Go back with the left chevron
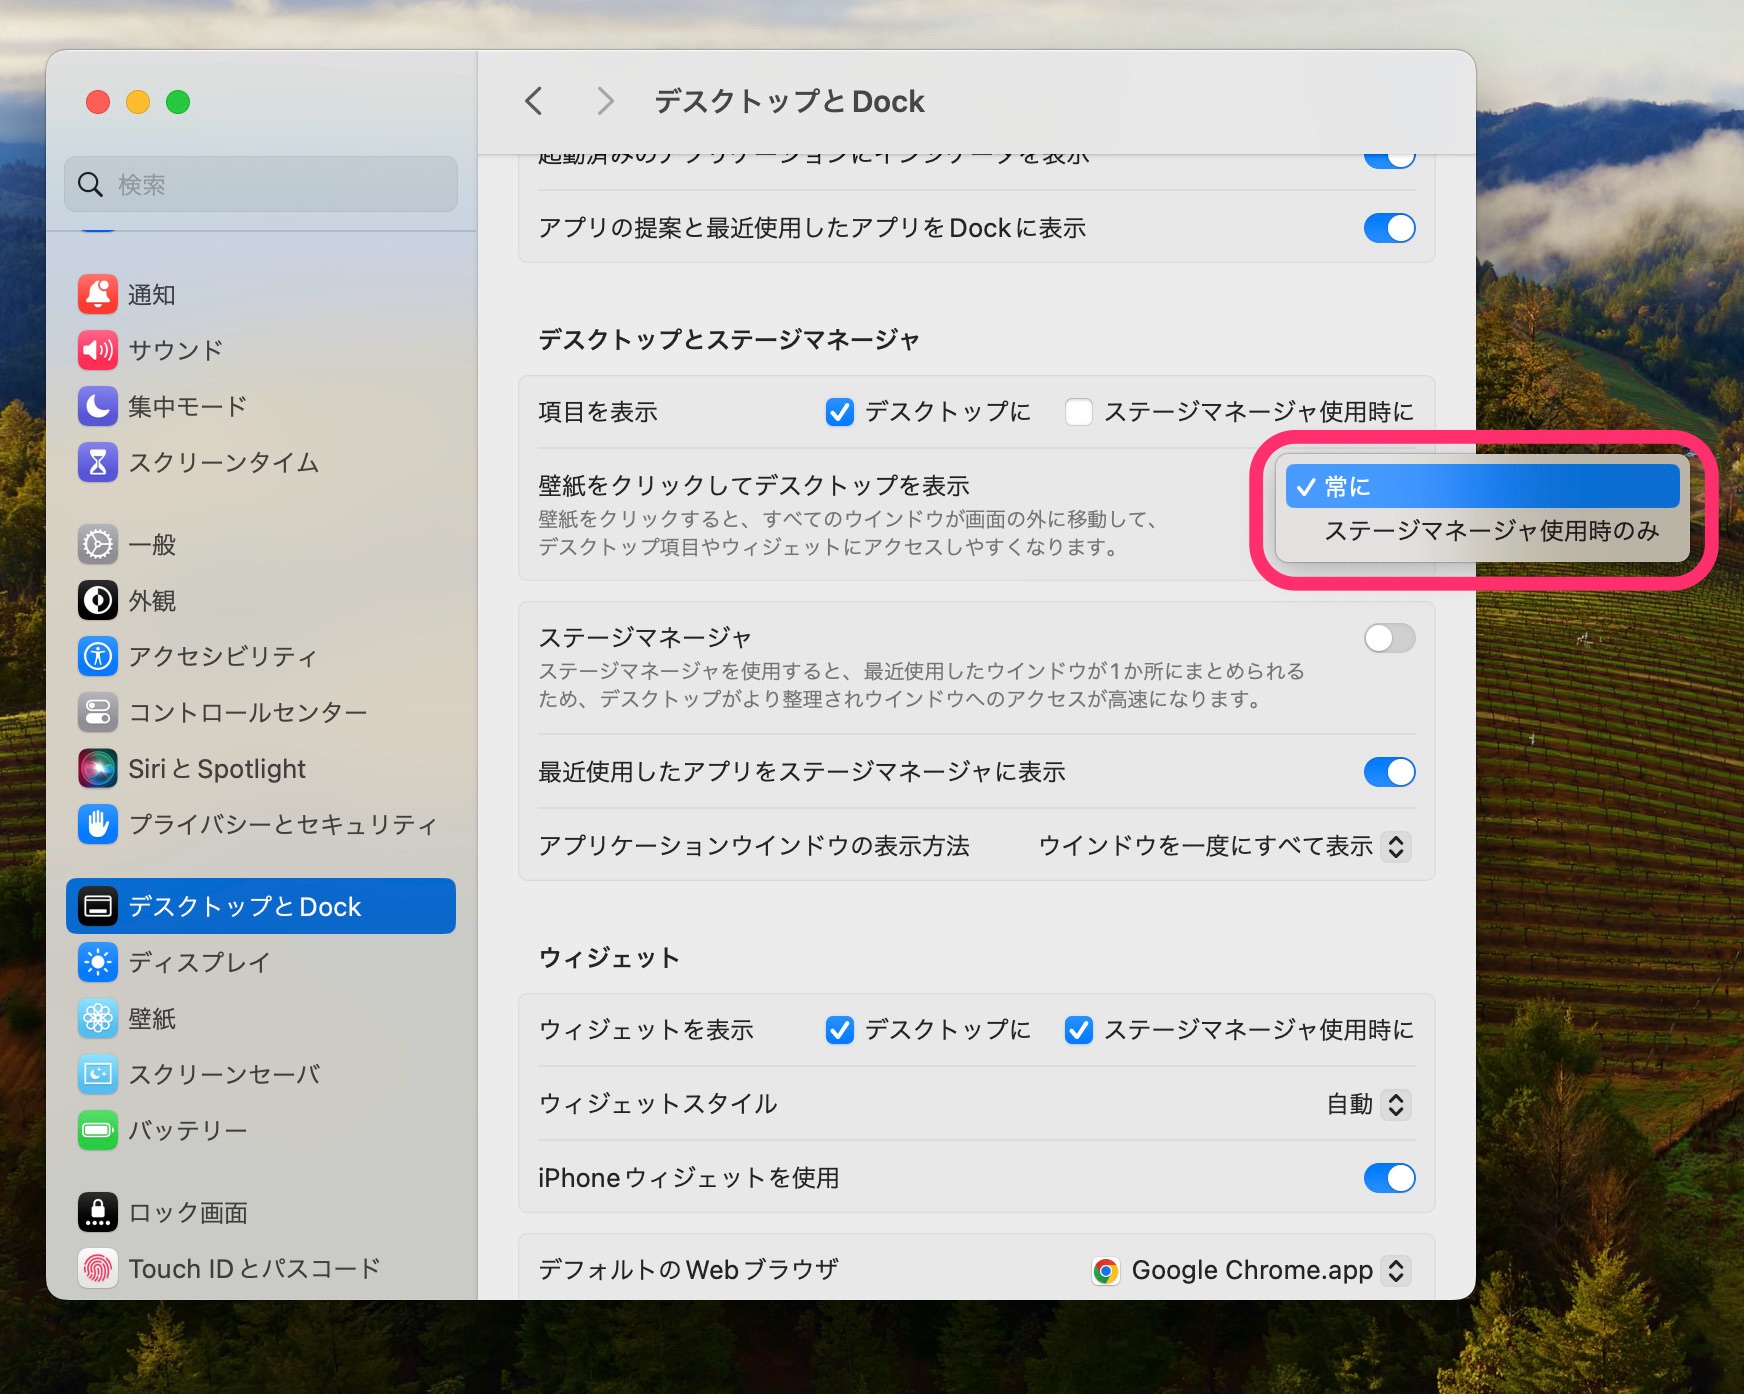The width and height of the screenshot is (1744, 1394). [x=534, y=101]
